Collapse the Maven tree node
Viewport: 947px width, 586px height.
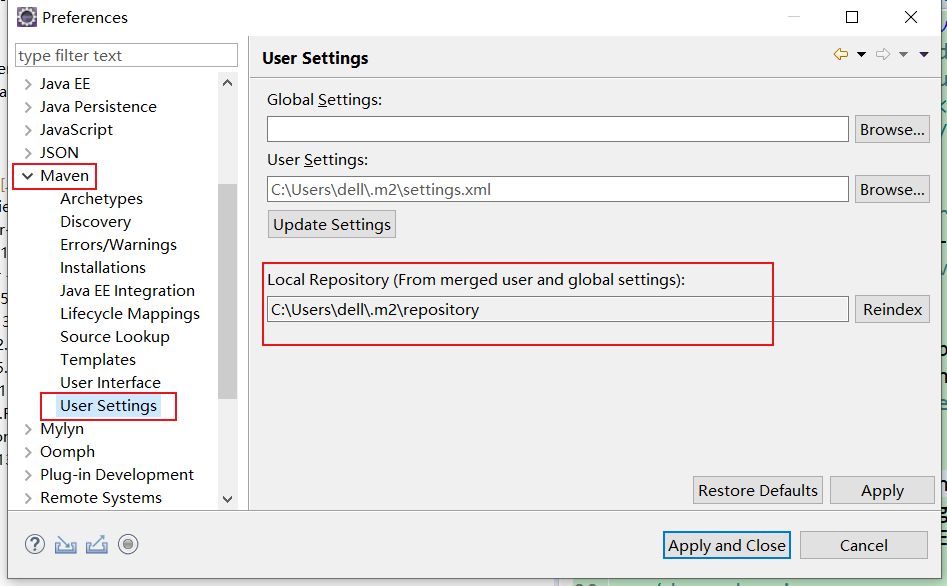26,176
